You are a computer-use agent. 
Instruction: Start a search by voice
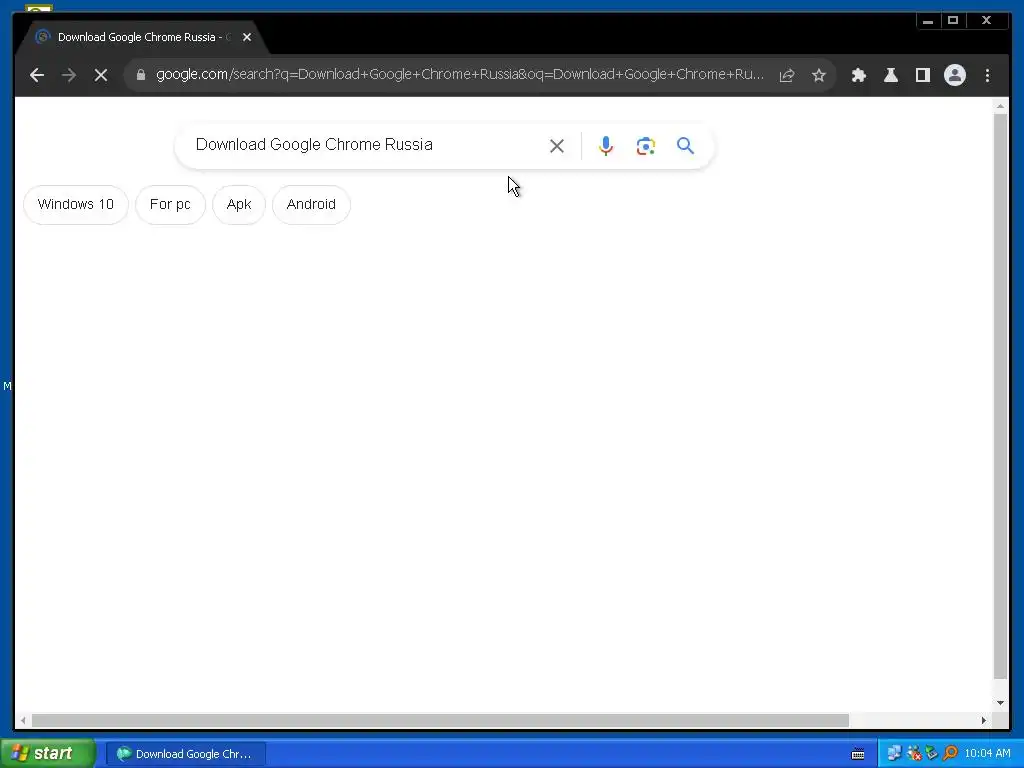[606, 146]
